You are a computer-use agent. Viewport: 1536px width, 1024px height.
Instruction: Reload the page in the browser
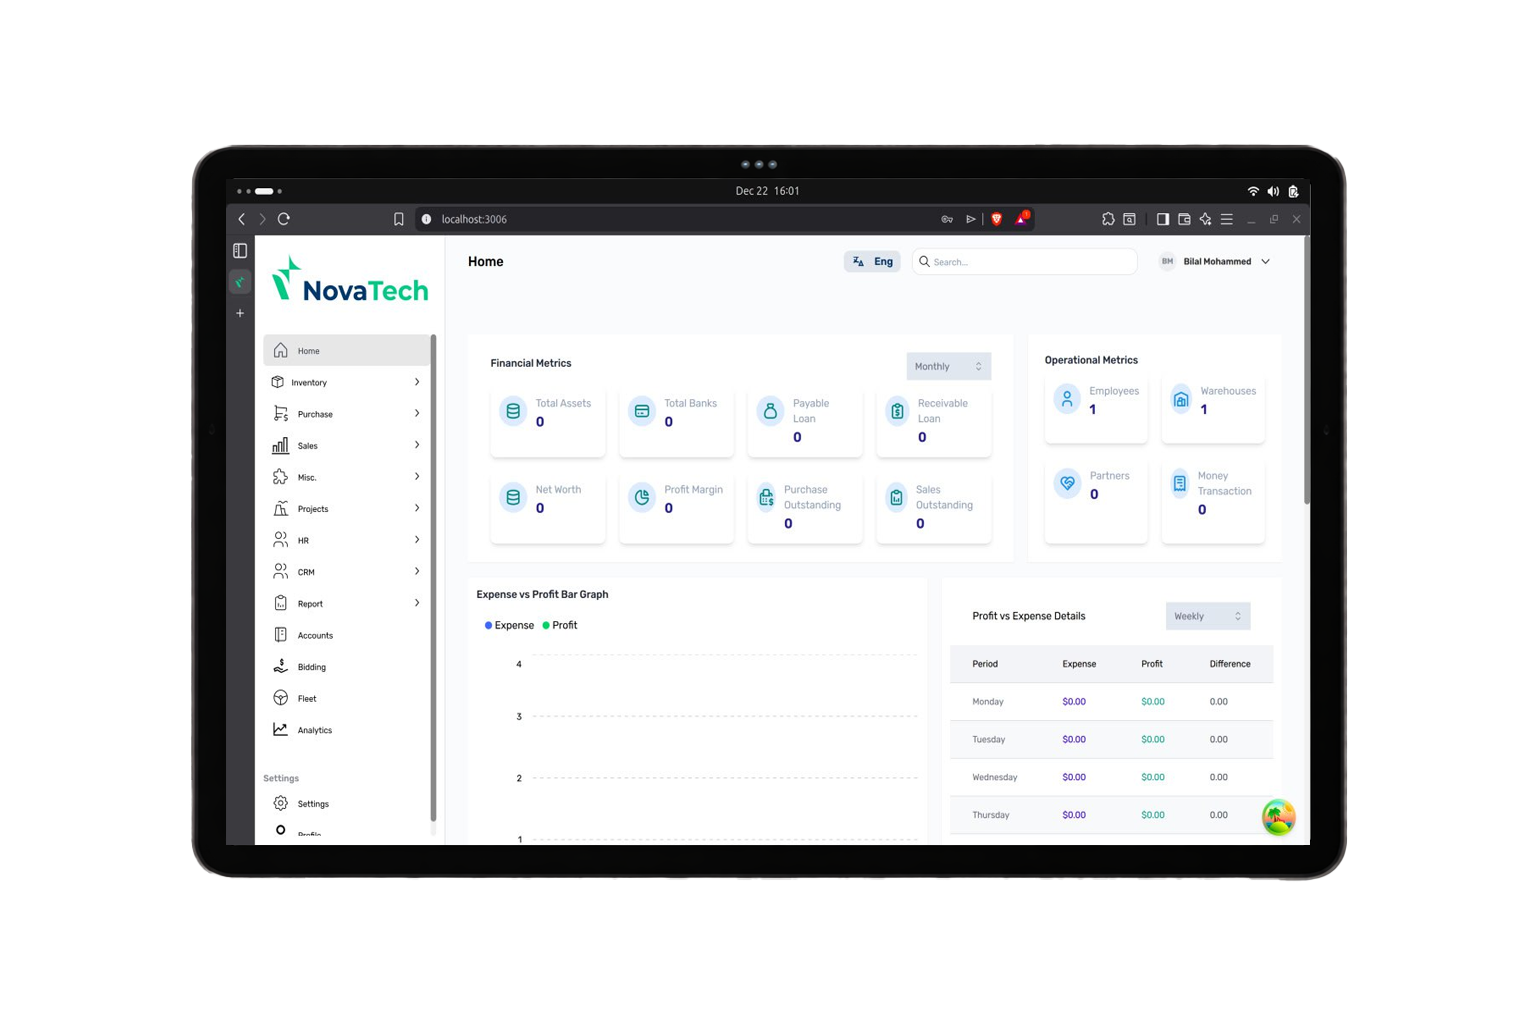point(284,219)
